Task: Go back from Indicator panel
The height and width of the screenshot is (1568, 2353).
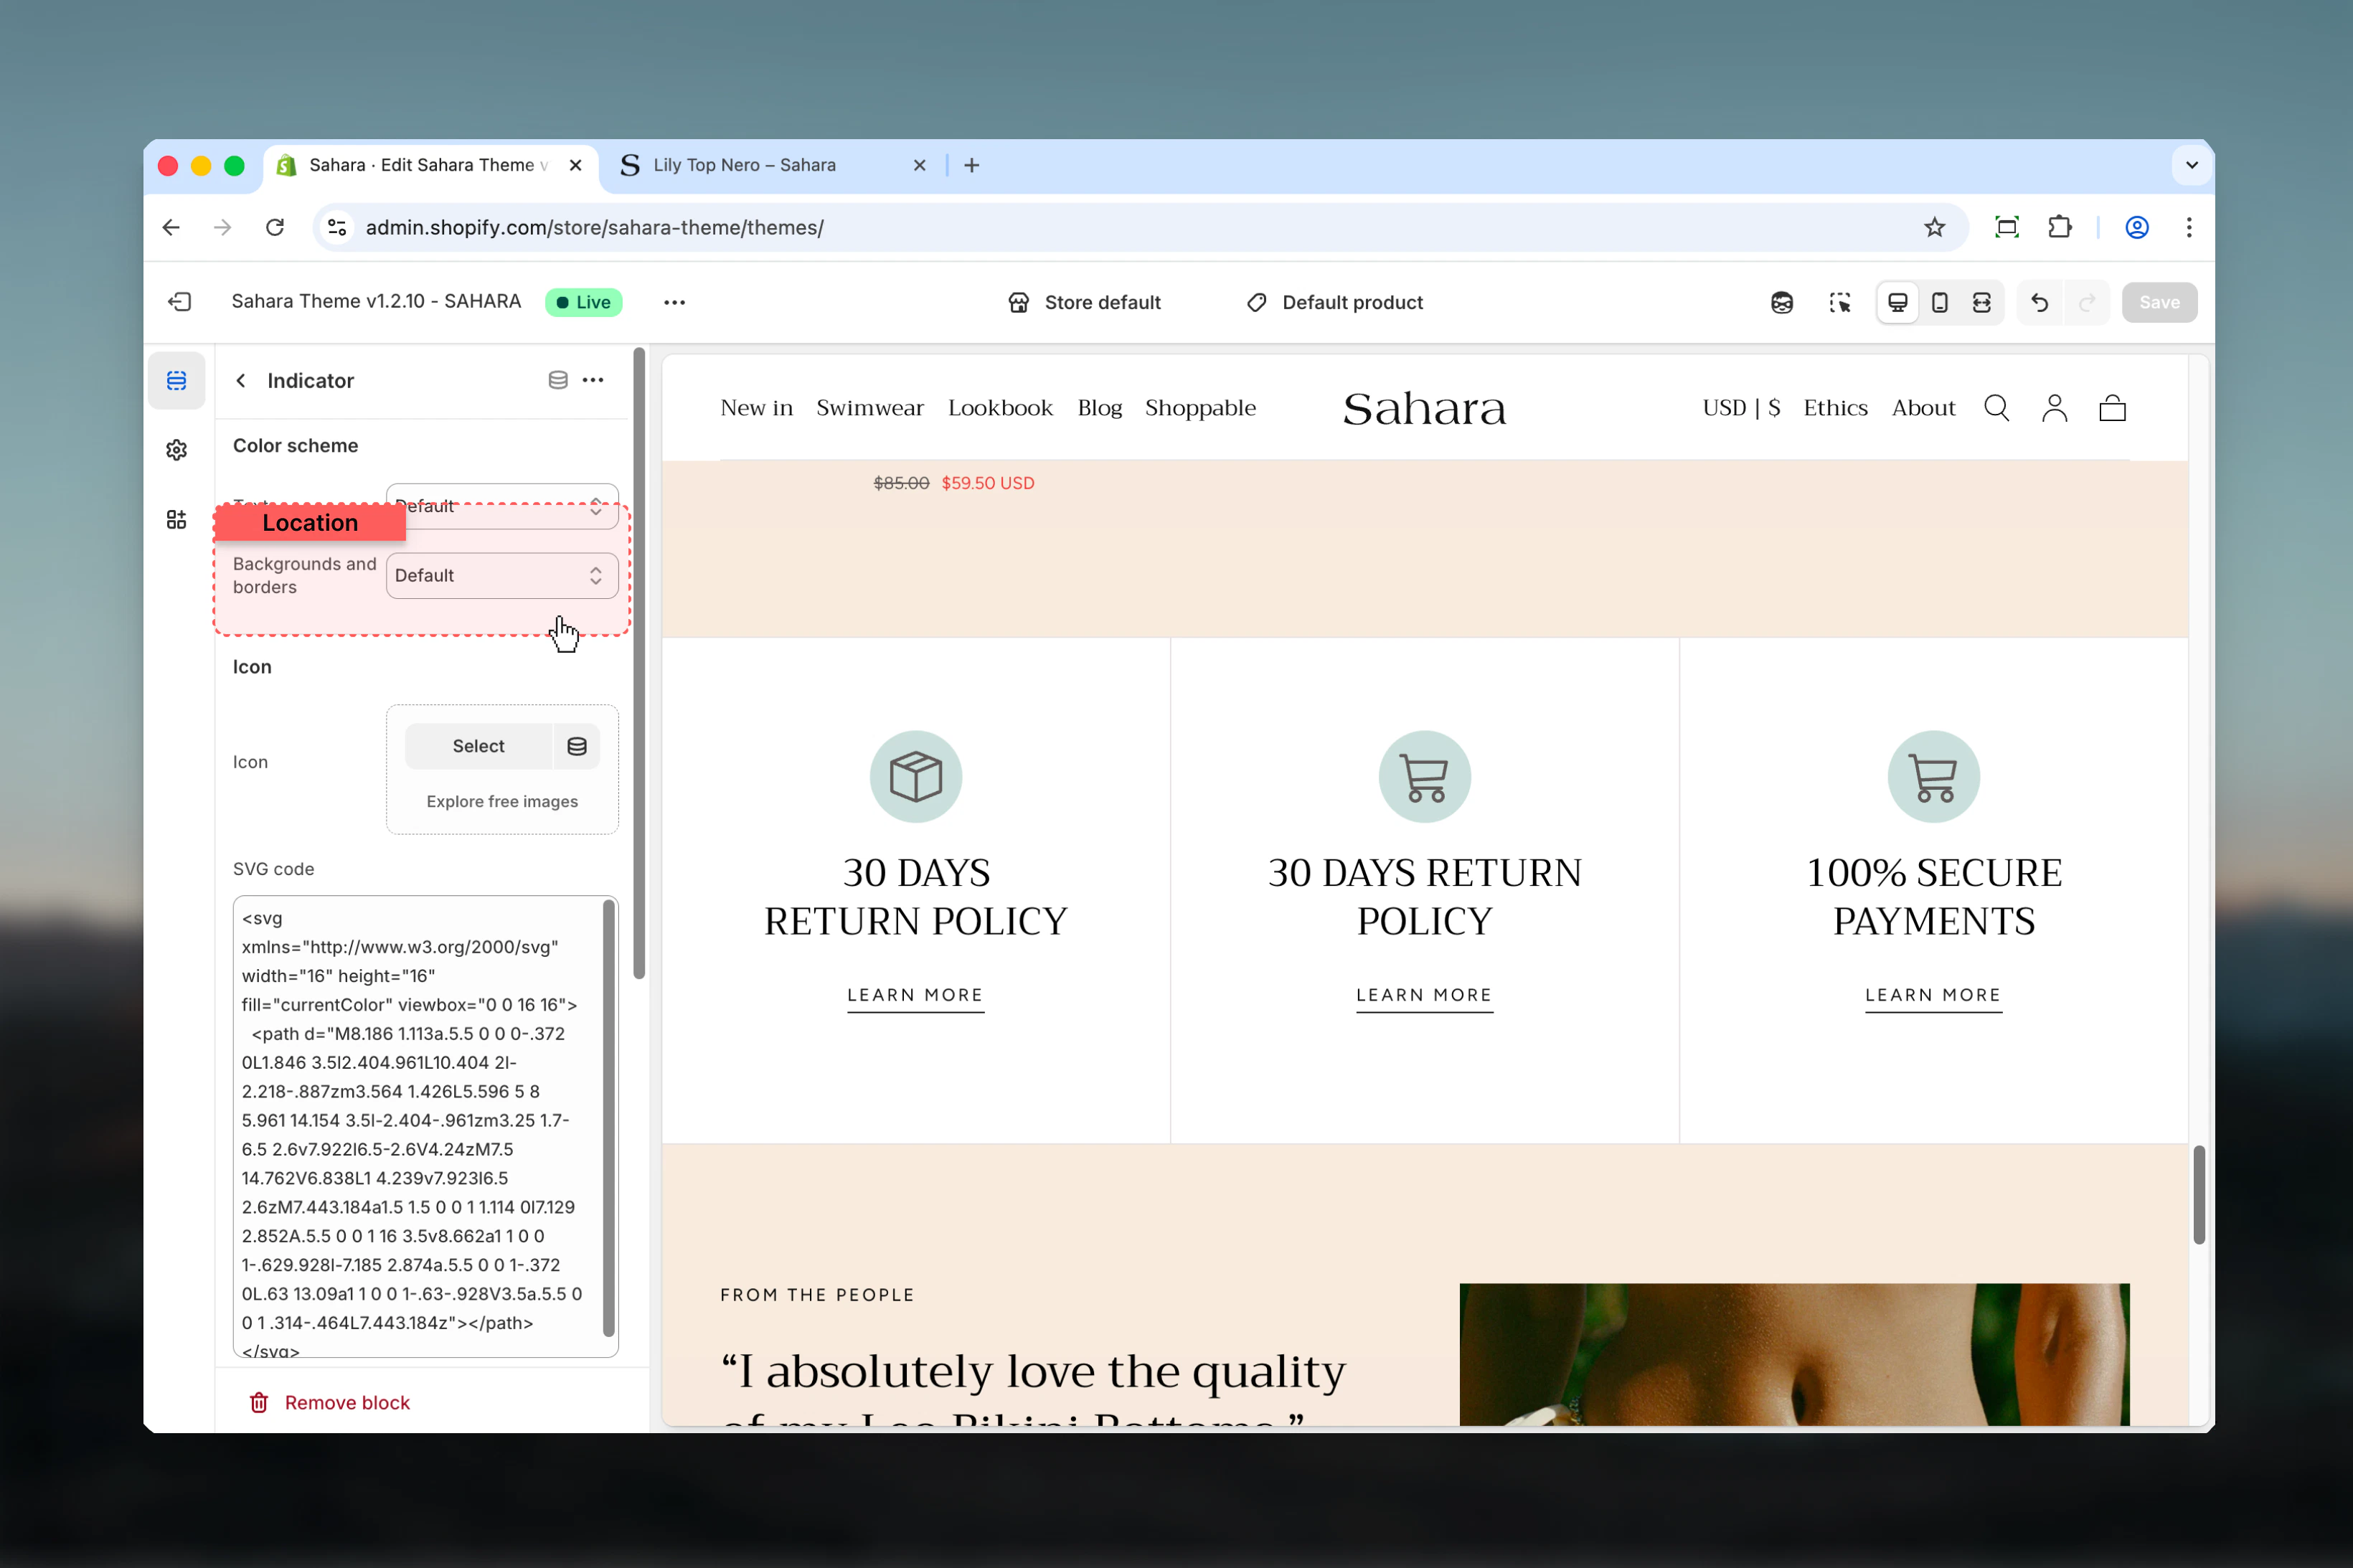Action: point(241,380)
